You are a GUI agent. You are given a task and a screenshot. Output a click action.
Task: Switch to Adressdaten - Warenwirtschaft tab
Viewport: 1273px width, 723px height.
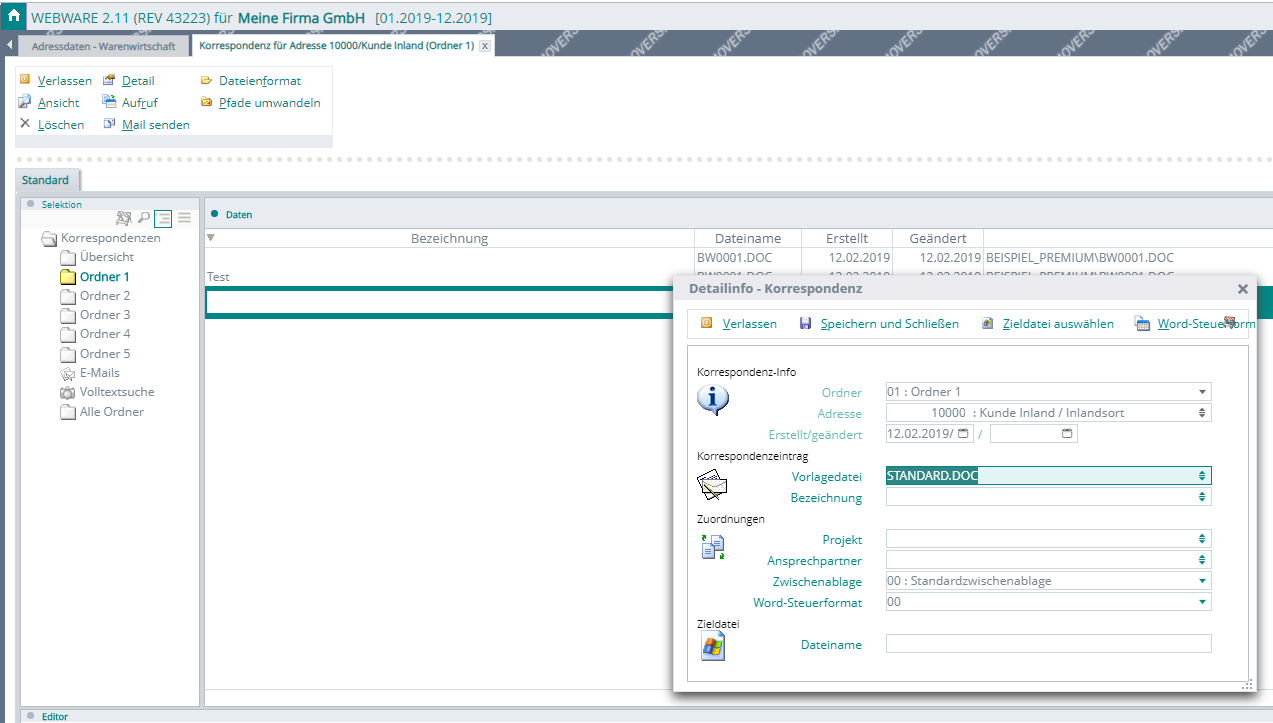coord(103,46)
